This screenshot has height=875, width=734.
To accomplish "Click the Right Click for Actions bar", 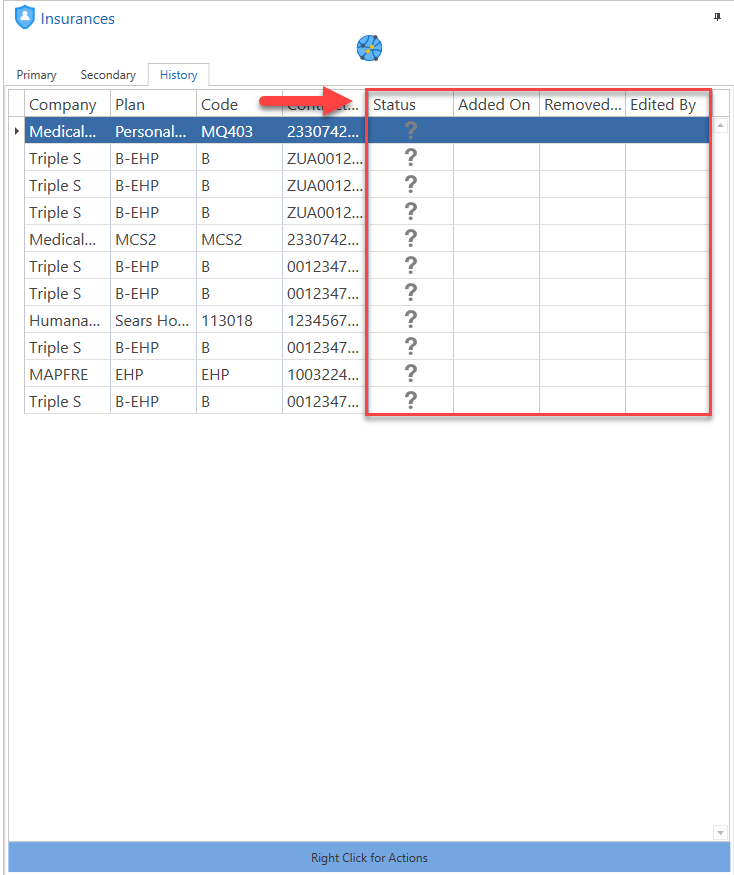I will tap(370, 857).
